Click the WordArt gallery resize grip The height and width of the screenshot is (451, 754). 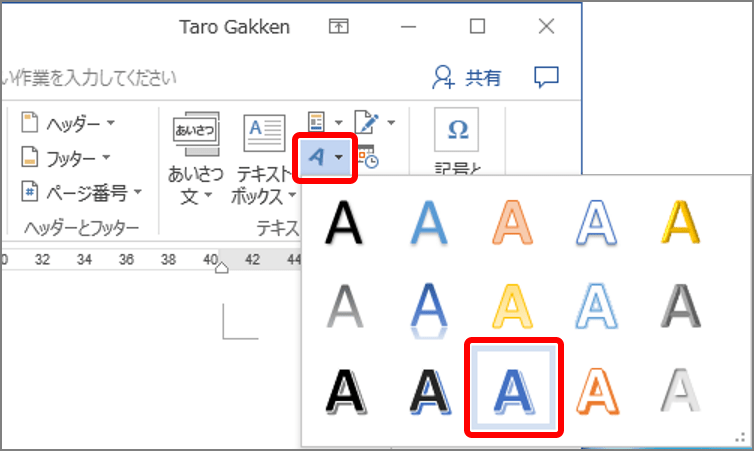[x=740, y=437]
